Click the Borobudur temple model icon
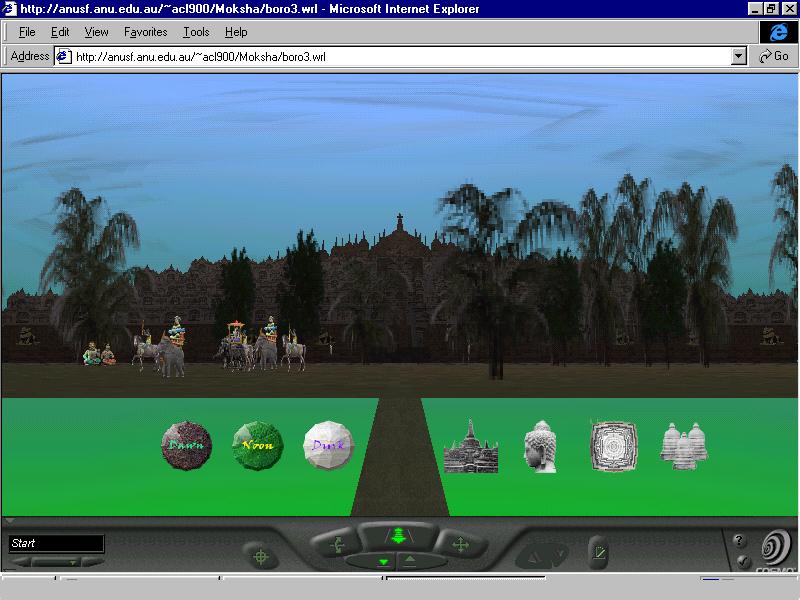Screen dimensions: 800x600 [x=470, y=446]
